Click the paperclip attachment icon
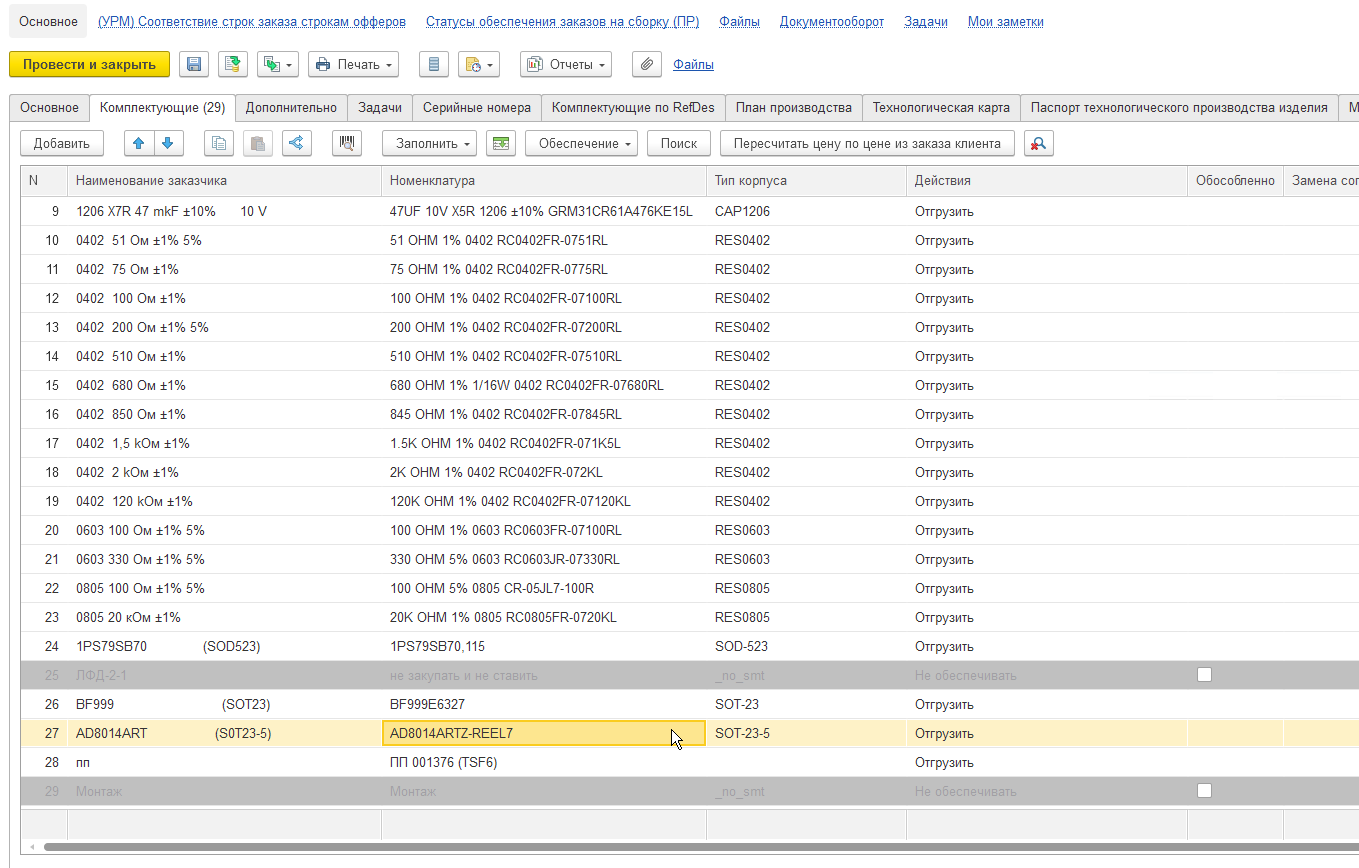 [647, 64]
